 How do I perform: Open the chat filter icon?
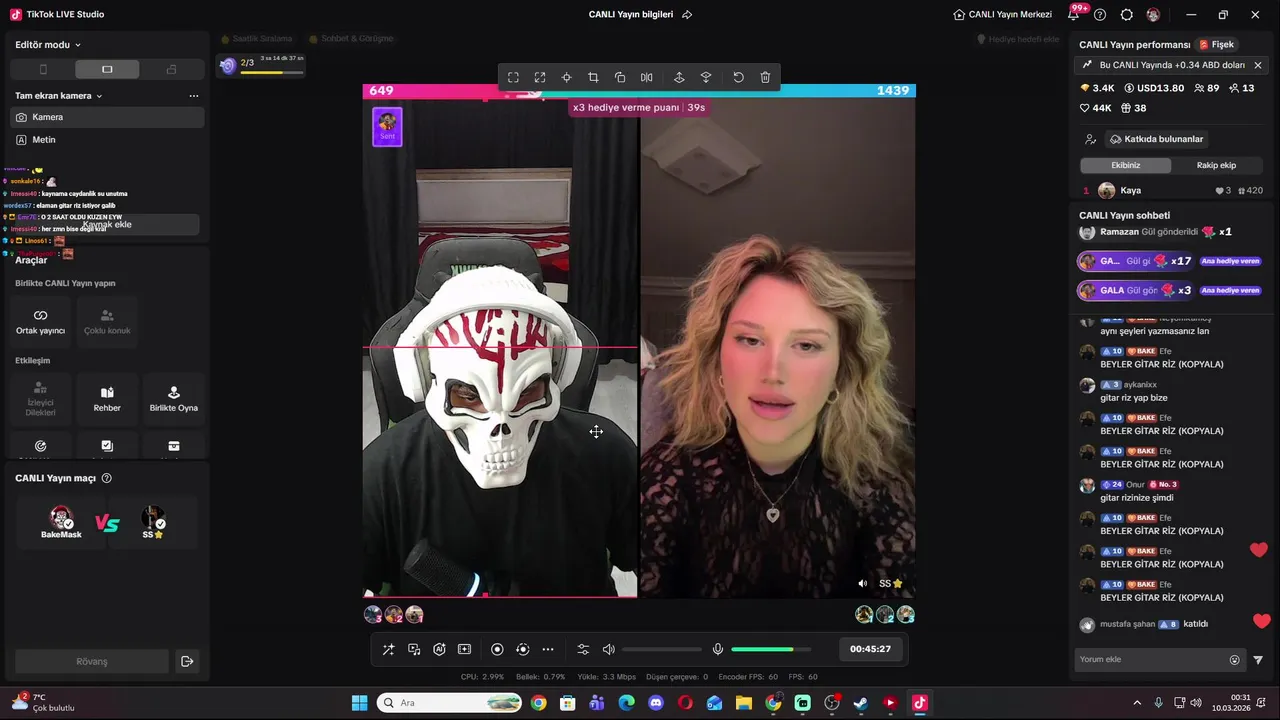pos(1258,660)
